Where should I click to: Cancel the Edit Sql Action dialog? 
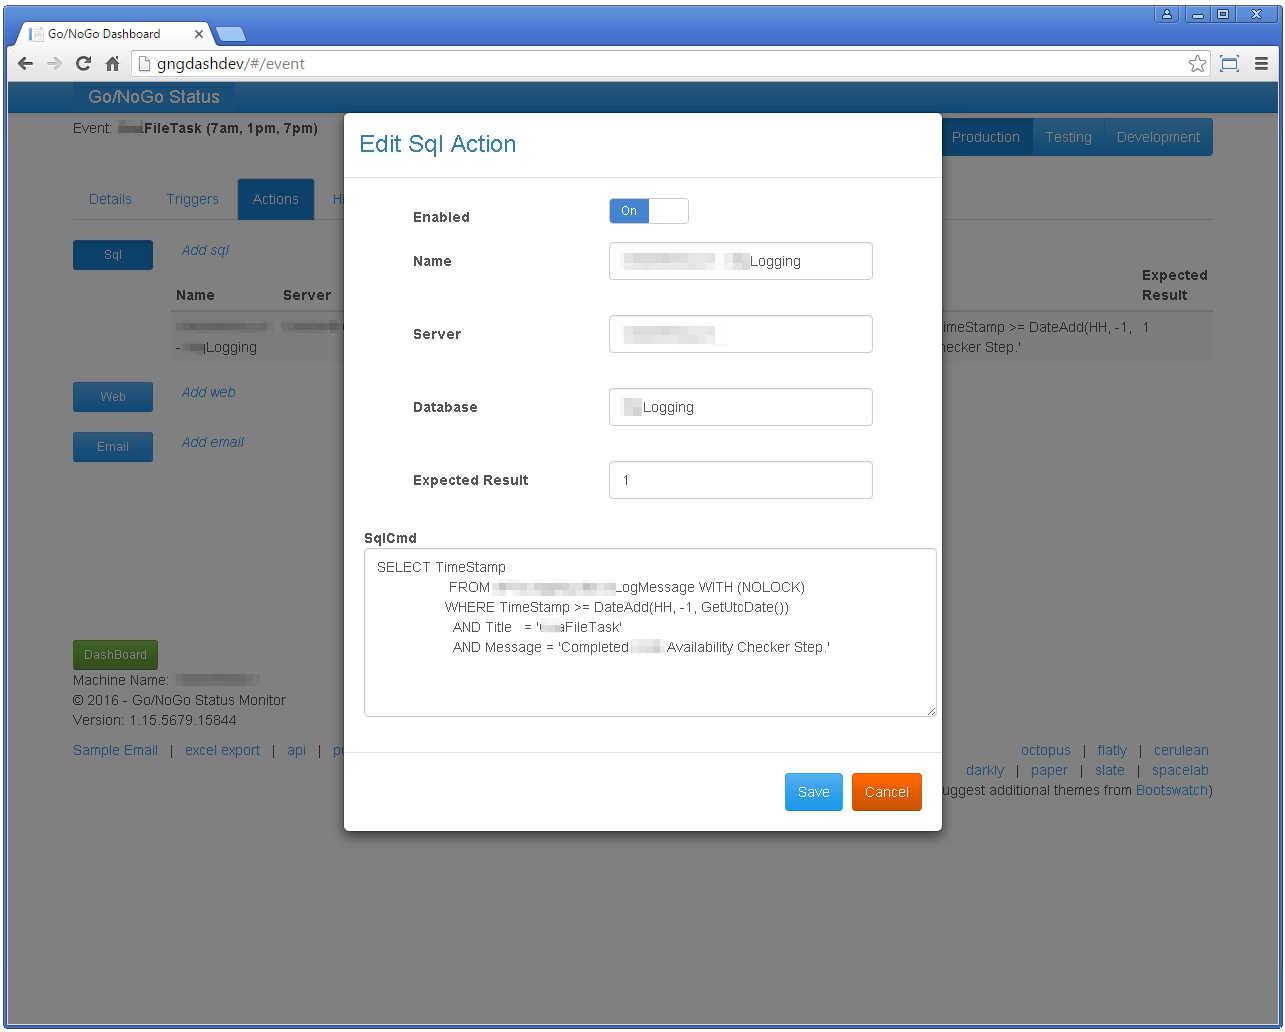pyautogui.click(x=886, y=792)
